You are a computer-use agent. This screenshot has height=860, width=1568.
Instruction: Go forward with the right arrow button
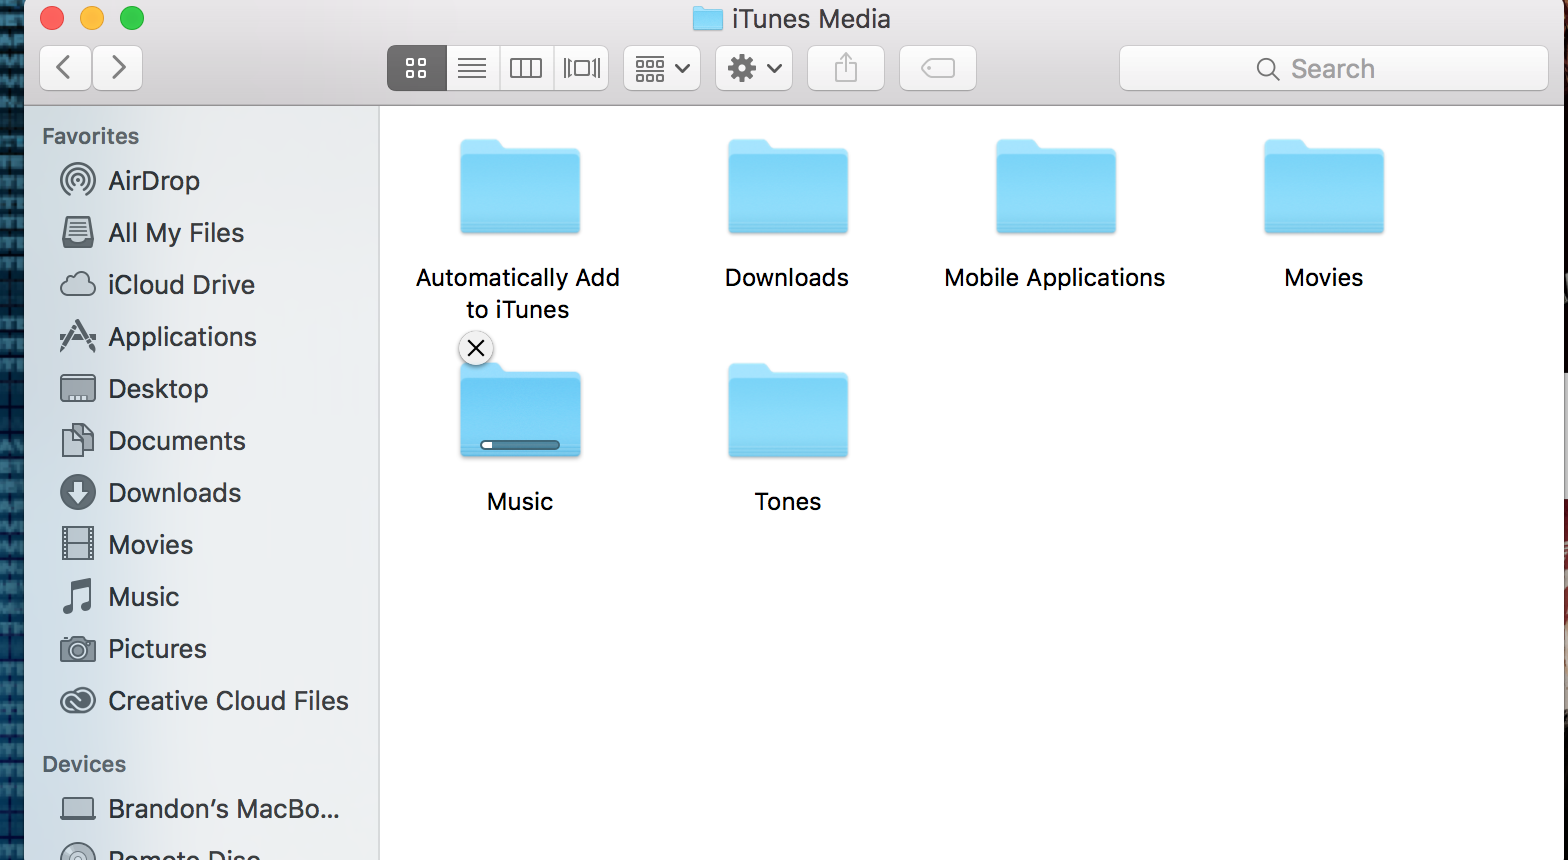(x=118, y=68)
